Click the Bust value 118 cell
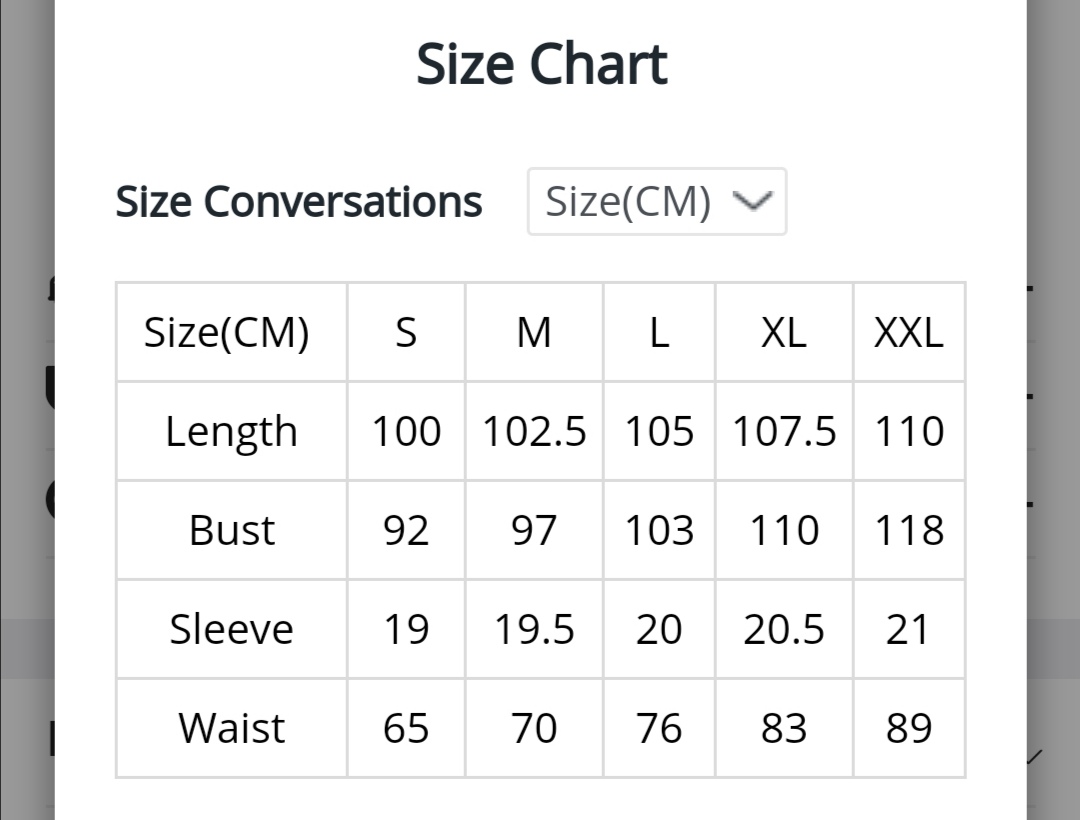The image size is (1080, 820). (909, 530)
